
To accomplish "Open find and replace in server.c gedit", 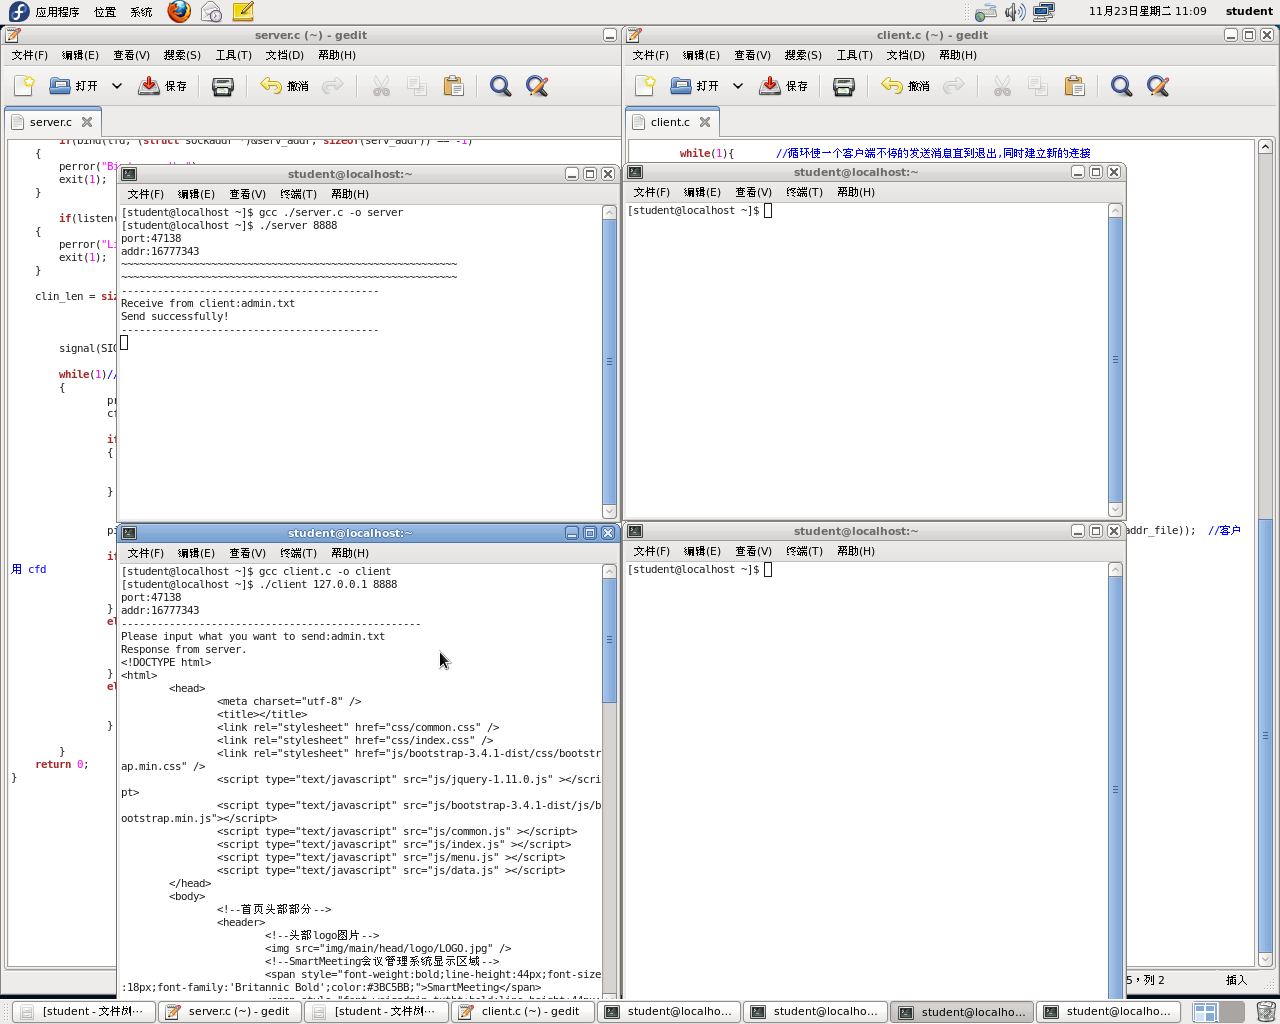I will click(x=537, y=86).
